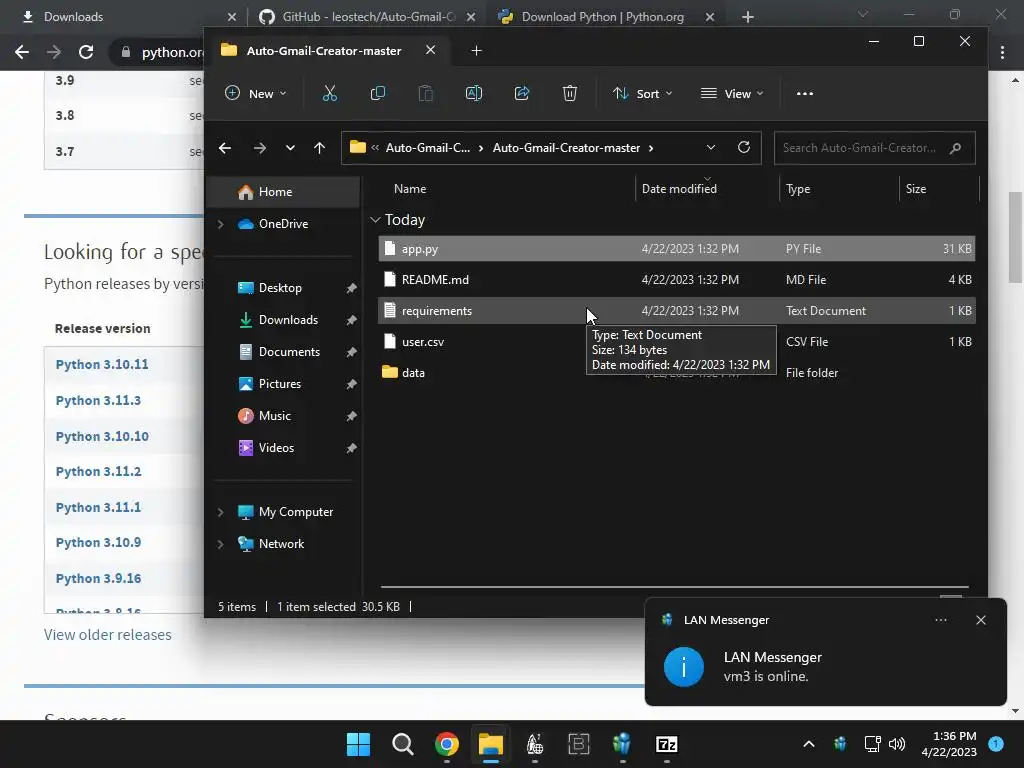The height and width of the screenshot is (768, 1024).
Task: Close the Download Python Chrome tab
Action: click(710, 17)
